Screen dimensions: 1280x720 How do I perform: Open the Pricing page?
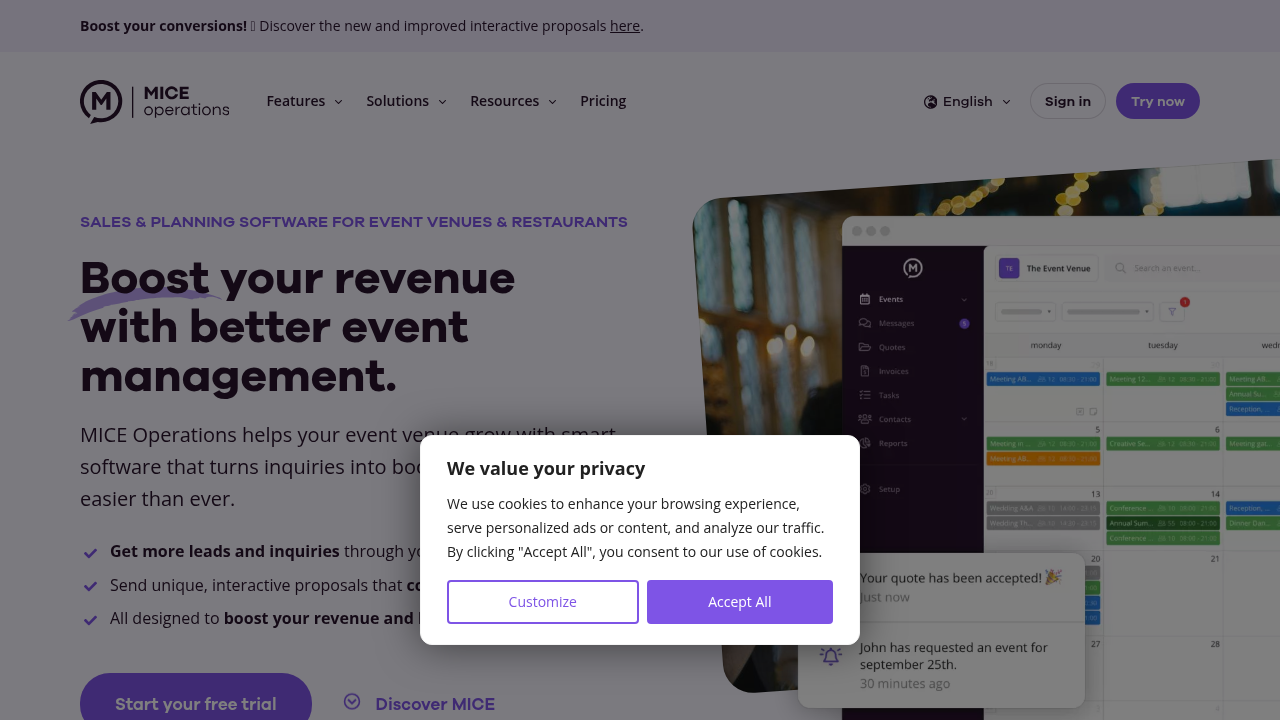click(603, 101)
